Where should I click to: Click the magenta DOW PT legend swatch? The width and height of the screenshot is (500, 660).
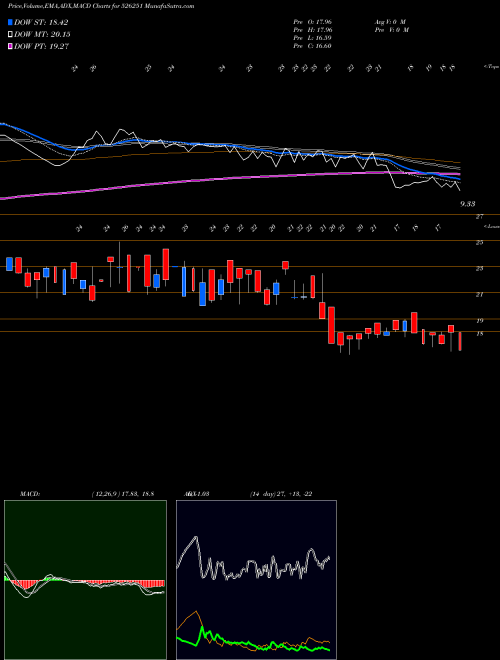(x=11, y=46)
